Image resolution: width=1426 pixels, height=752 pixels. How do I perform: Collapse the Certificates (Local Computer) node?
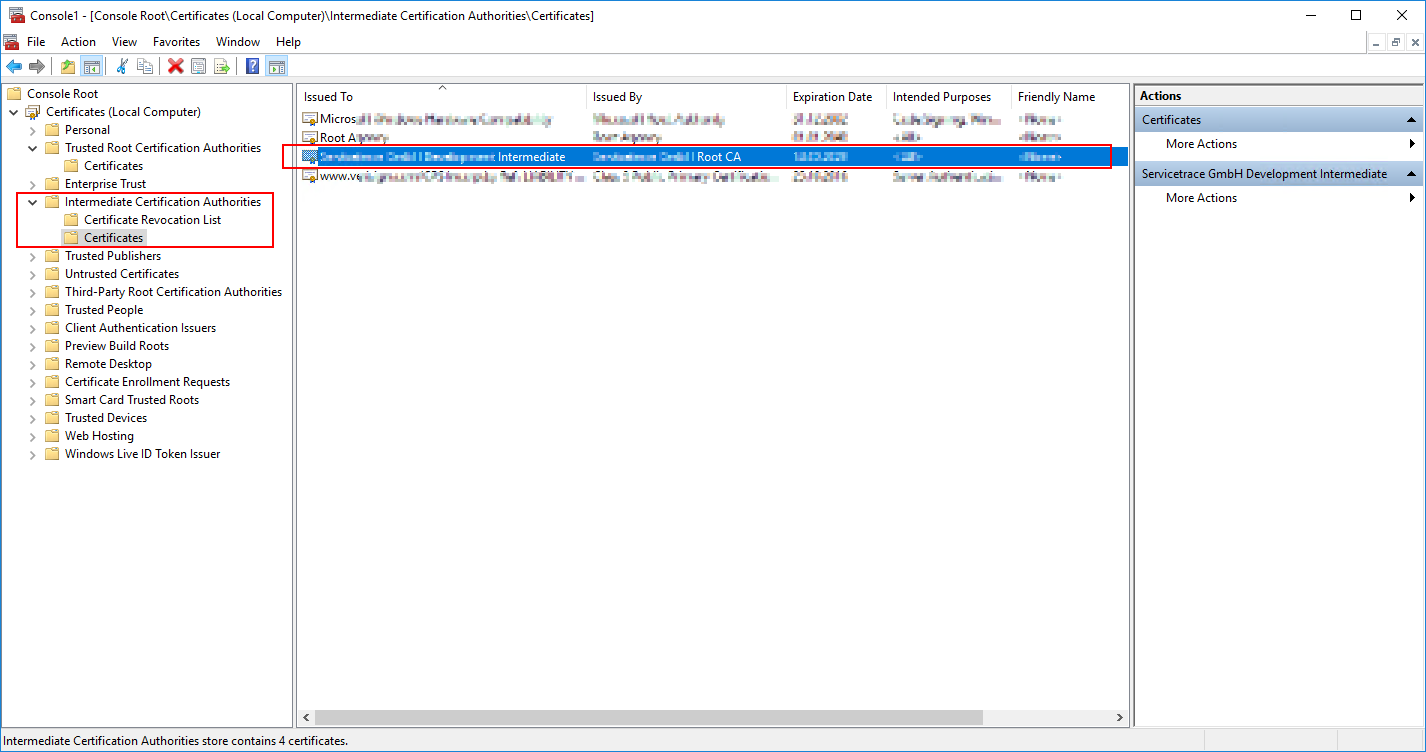(13, 111)
